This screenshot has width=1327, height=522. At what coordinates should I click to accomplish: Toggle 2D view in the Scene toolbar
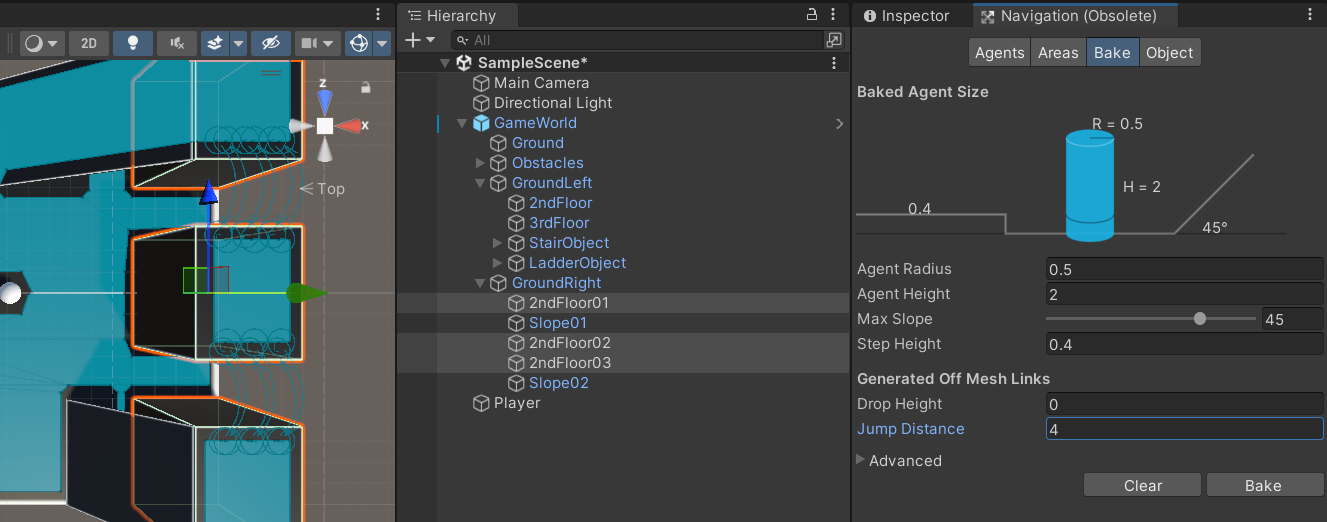89,43
